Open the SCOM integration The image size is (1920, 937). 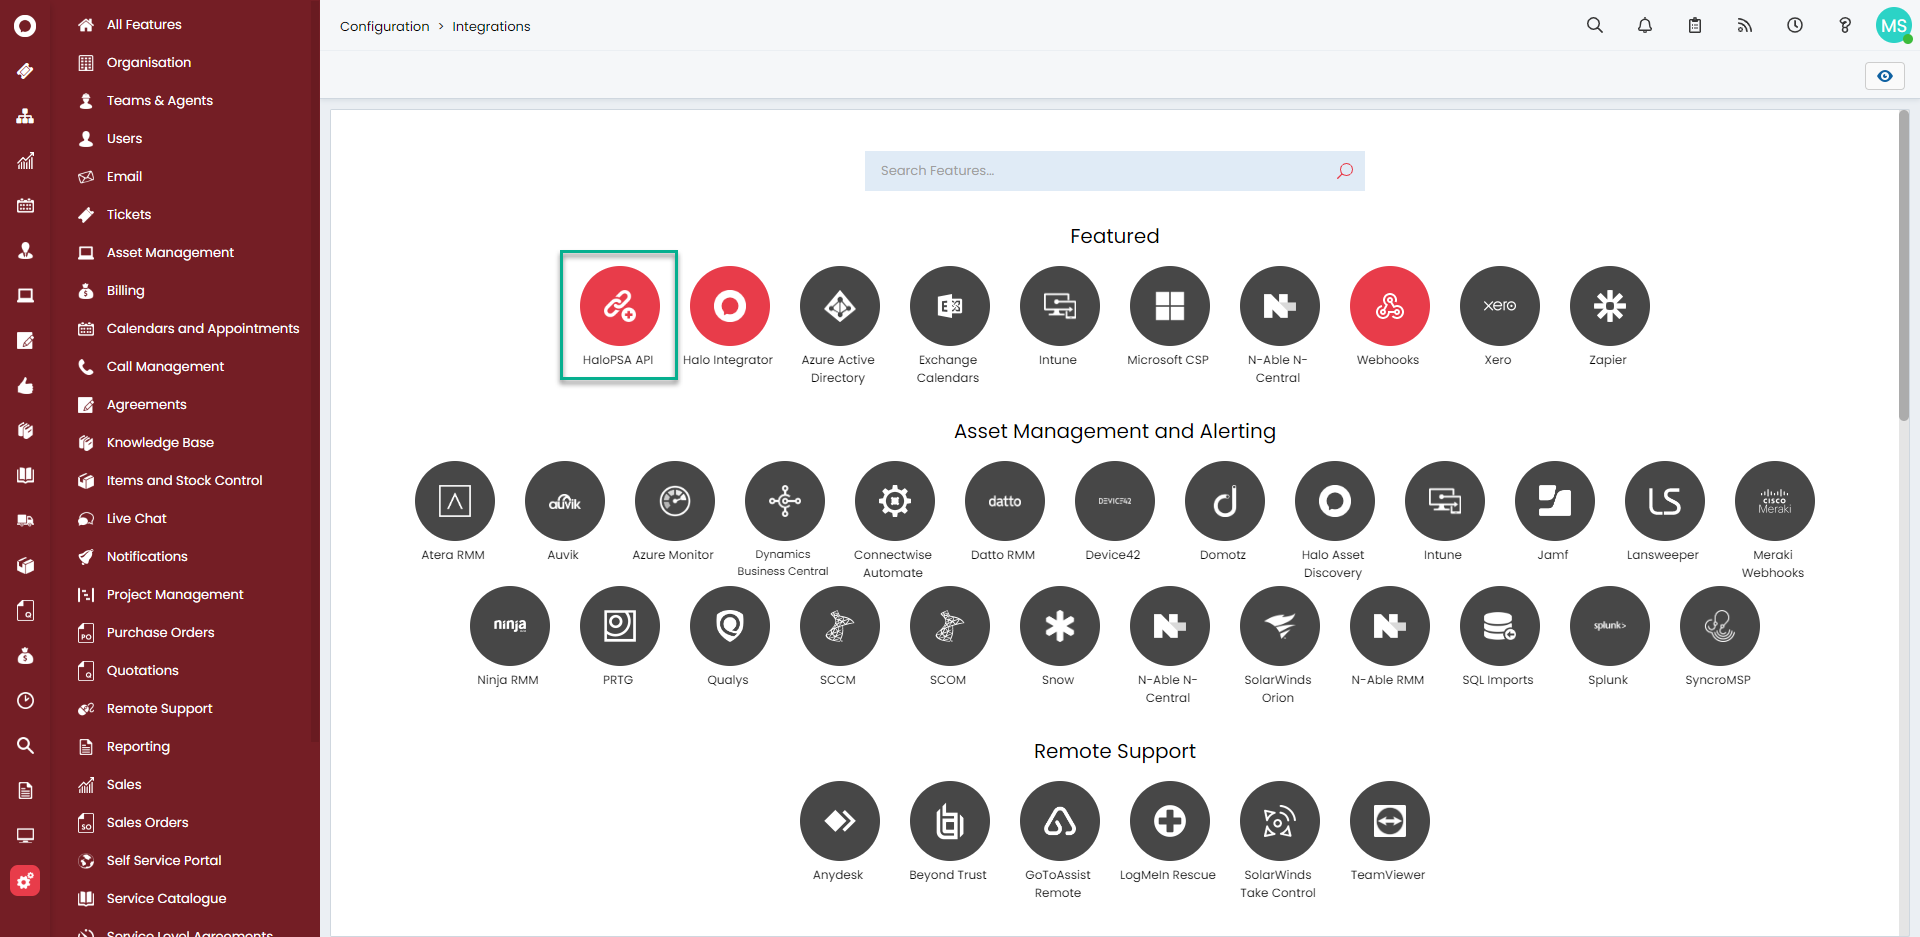(949, 626)
